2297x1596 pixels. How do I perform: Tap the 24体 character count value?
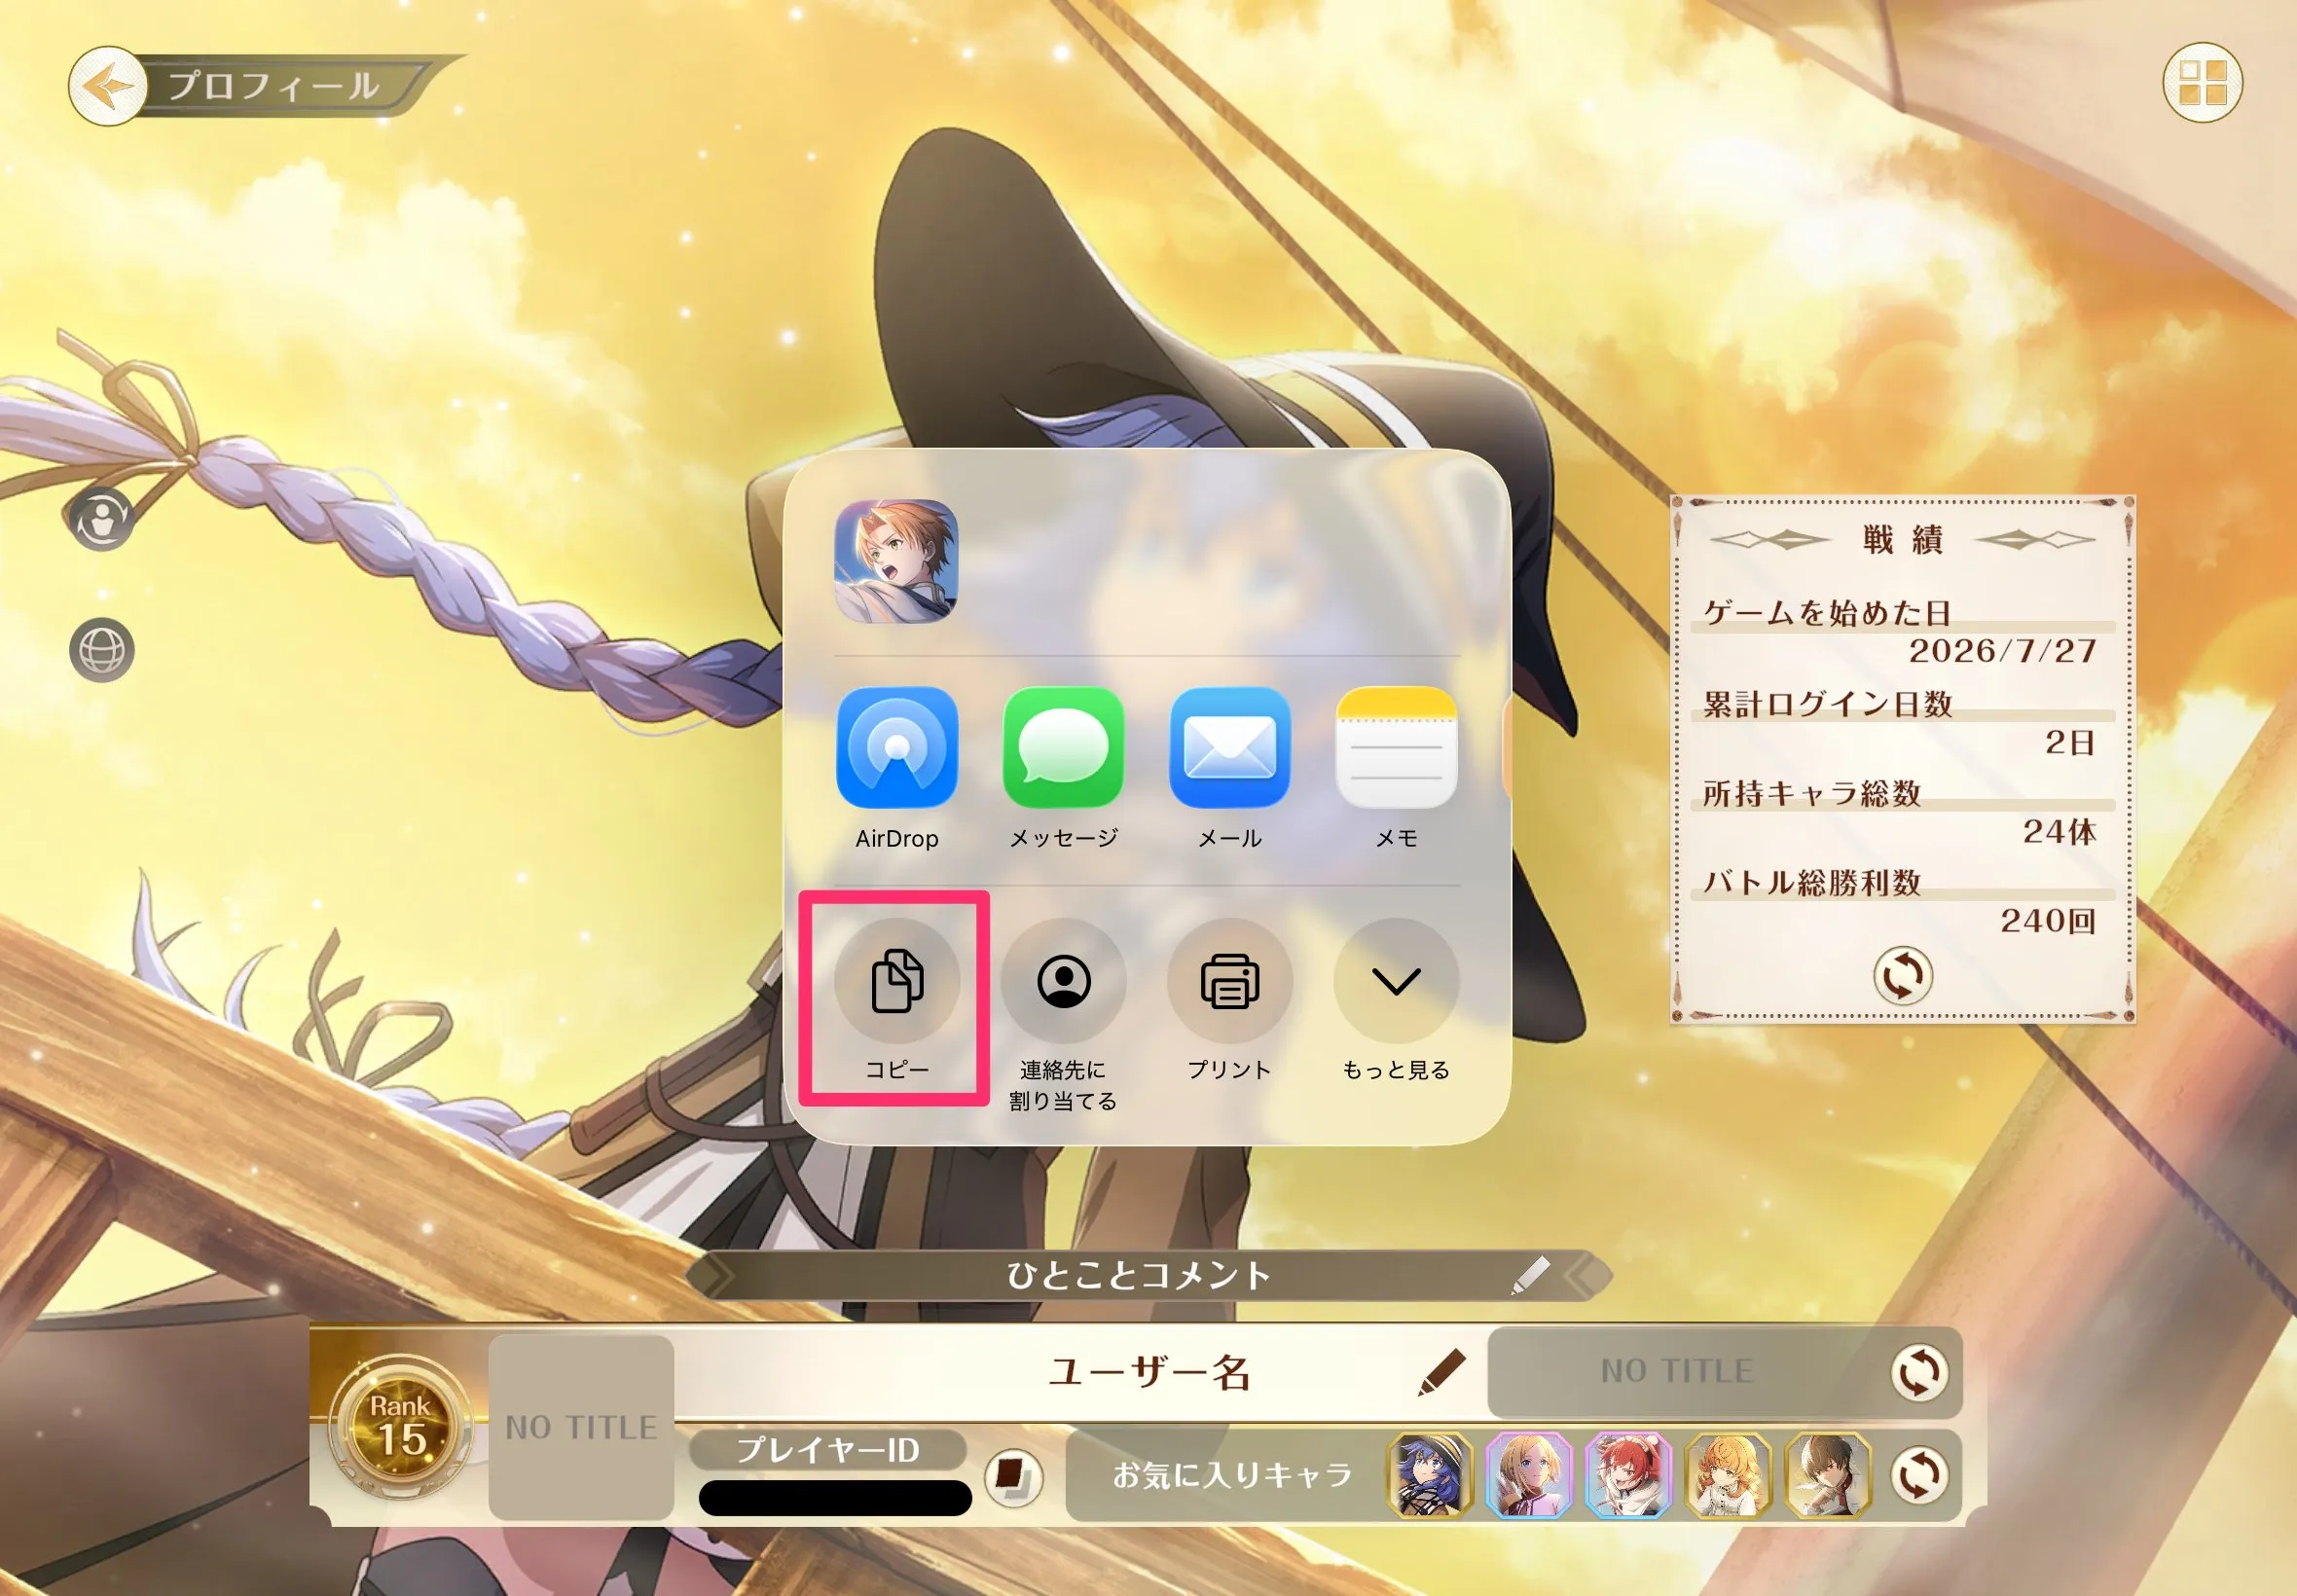pyautogui.click(x=2059, y=831)
